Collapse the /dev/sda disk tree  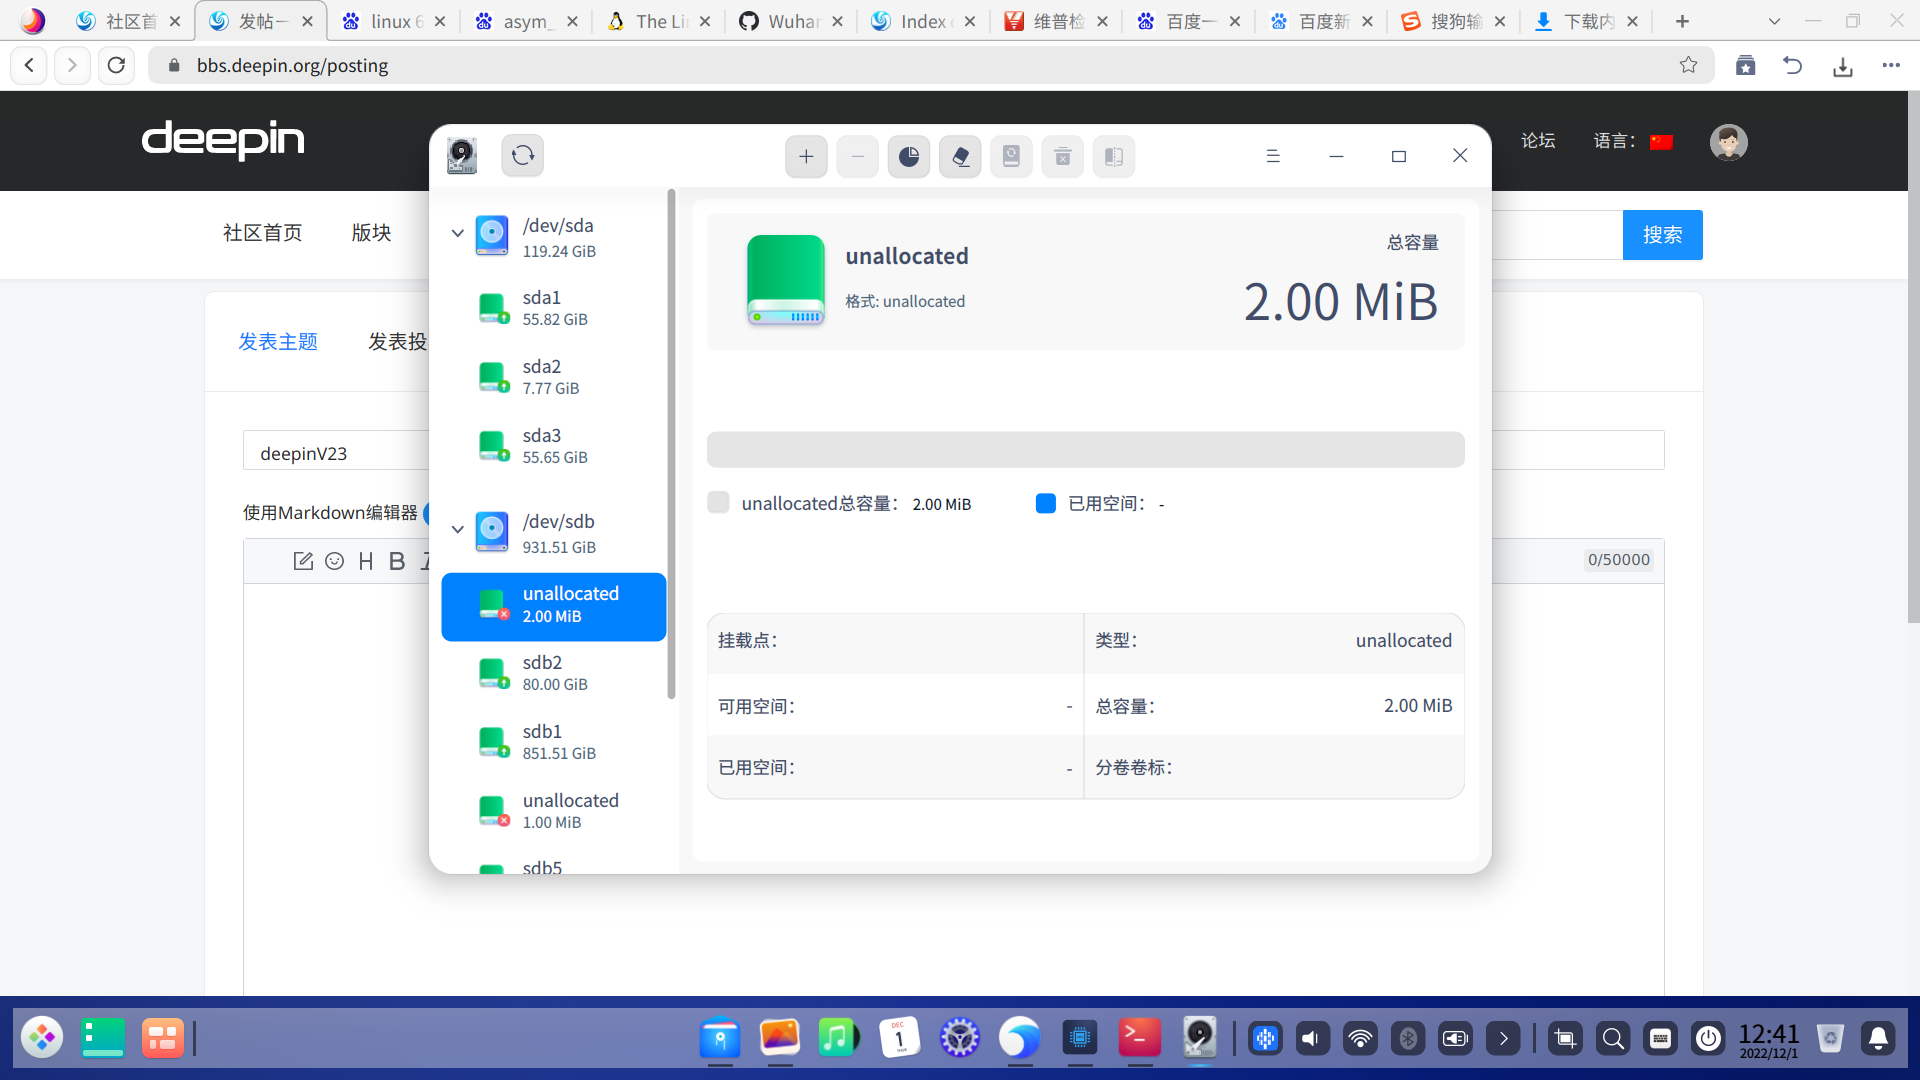coord(457,233)
